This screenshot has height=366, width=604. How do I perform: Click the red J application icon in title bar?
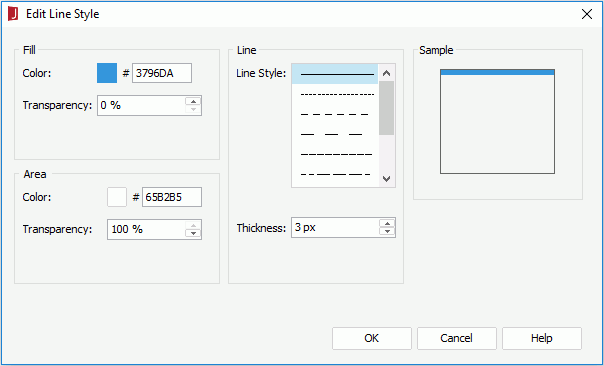[13, 14]
